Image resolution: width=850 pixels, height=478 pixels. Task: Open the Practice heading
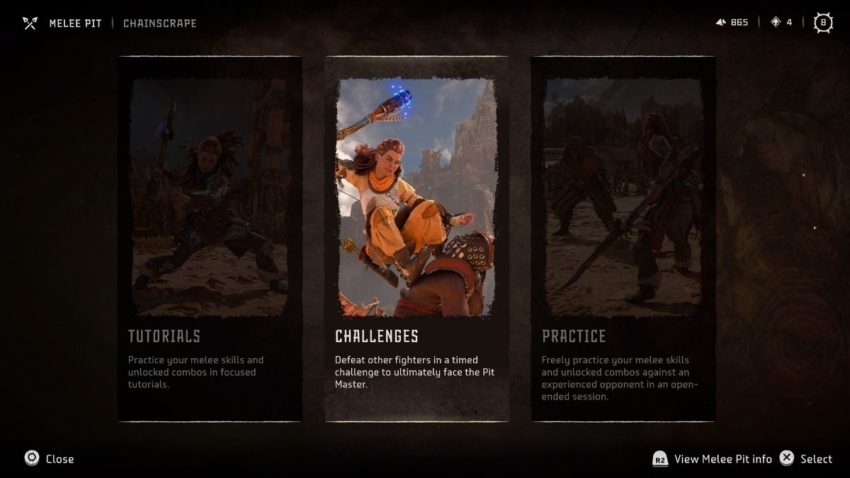(x=574, y=337)
